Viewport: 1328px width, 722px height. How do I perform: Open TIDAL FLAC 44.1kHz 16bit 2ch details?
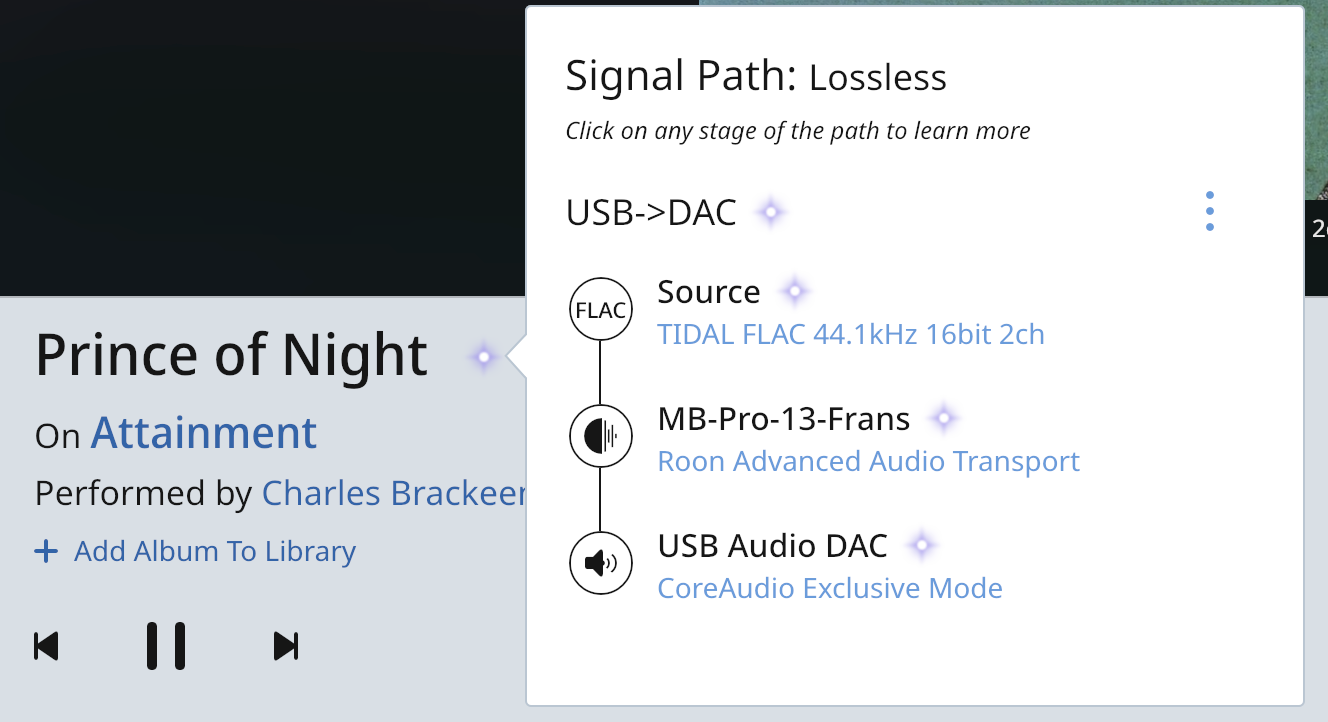(x=850, y=334)
